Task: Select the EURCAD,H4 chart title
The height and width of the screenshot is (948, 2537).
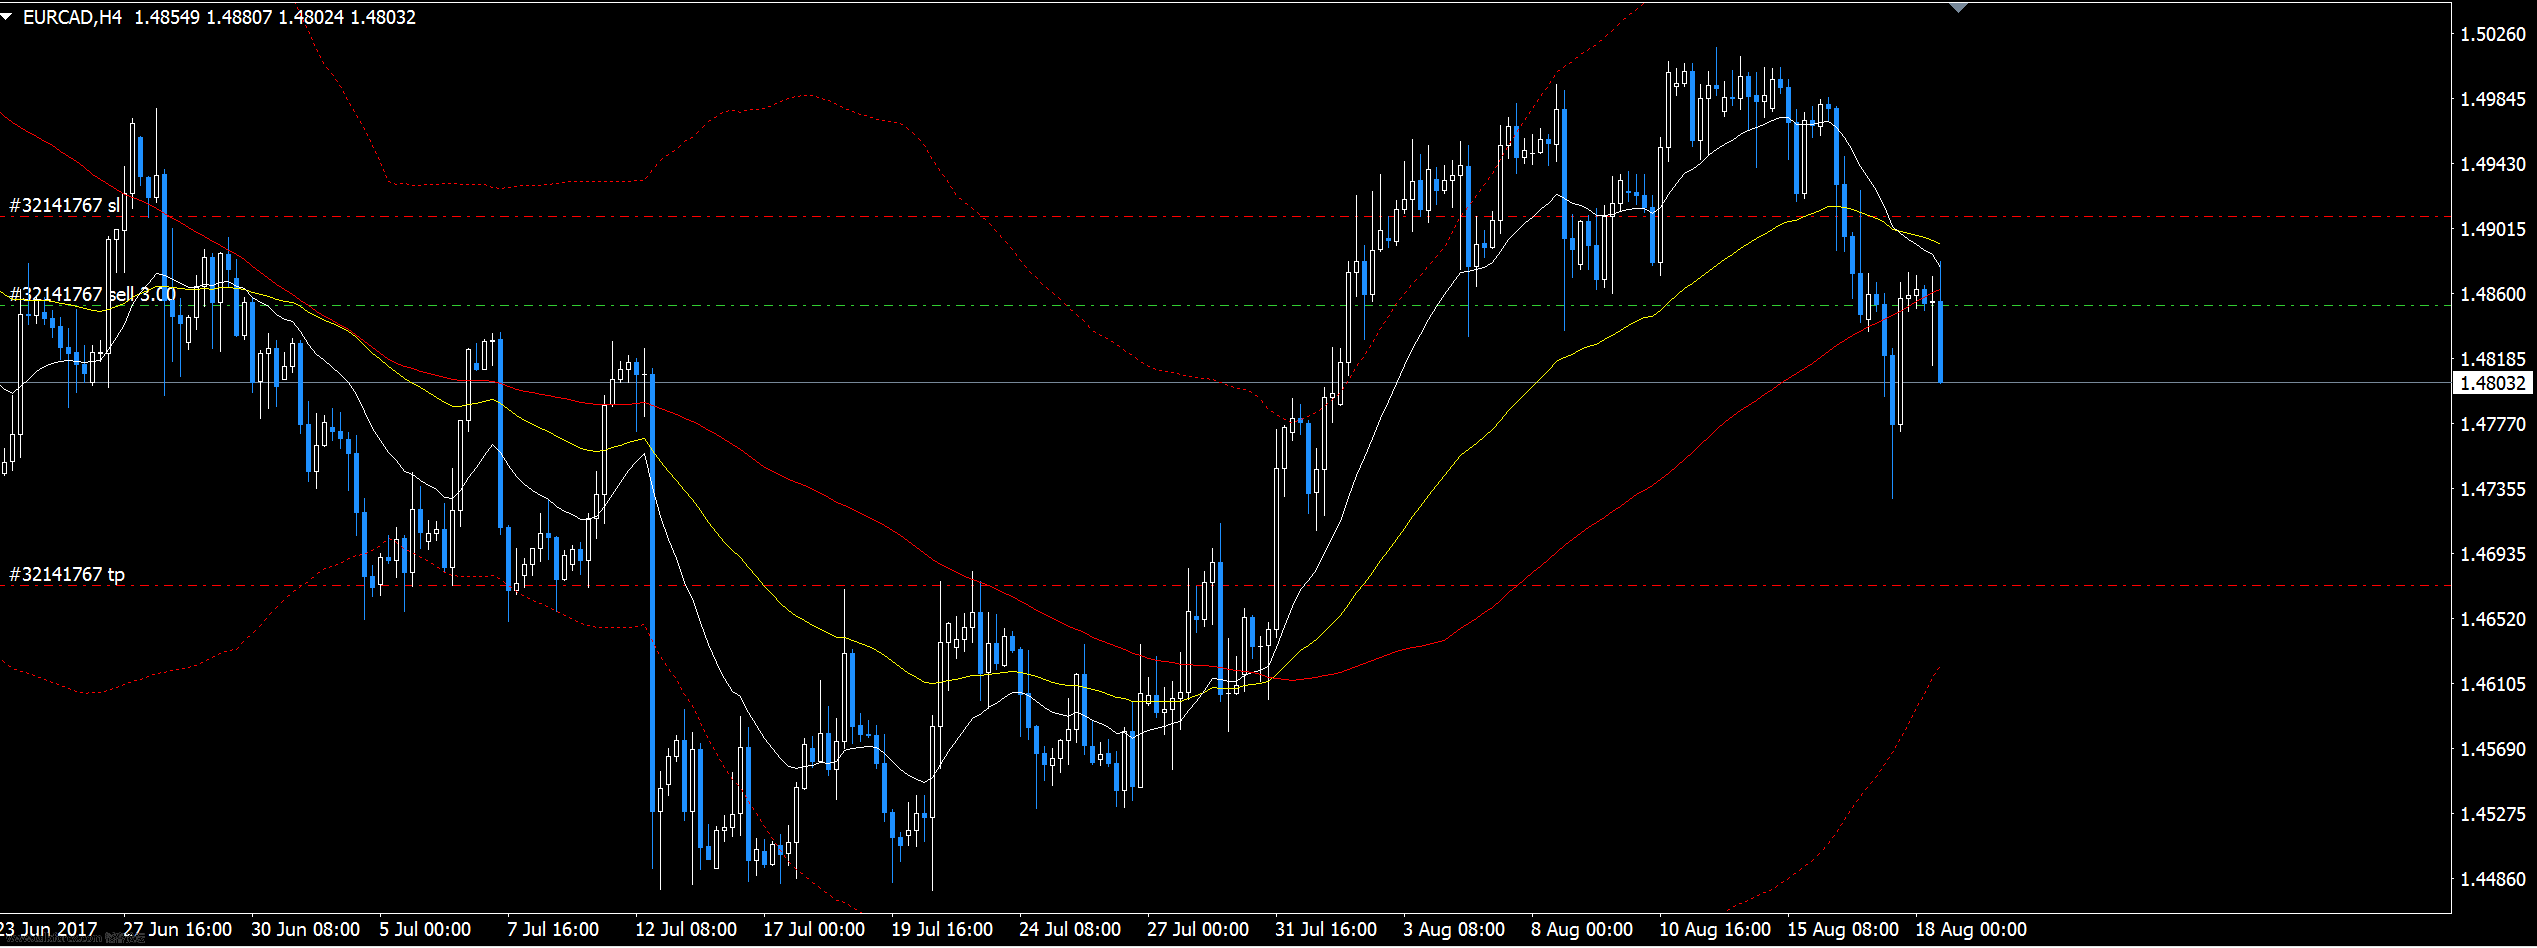Action: 72,17
